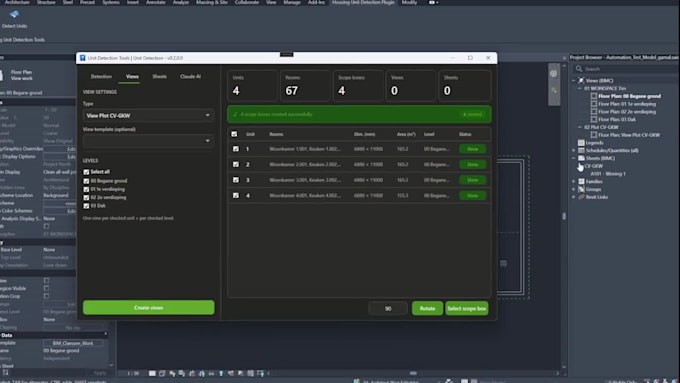Uncheck the checkbox for unit 3 row
680x383 pixels.
[x=235, y=180]
